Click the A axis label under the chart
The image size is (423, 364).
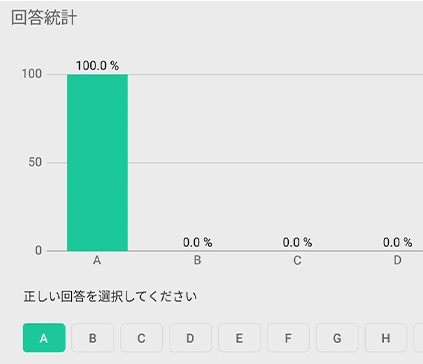click(x=97, y=260)
